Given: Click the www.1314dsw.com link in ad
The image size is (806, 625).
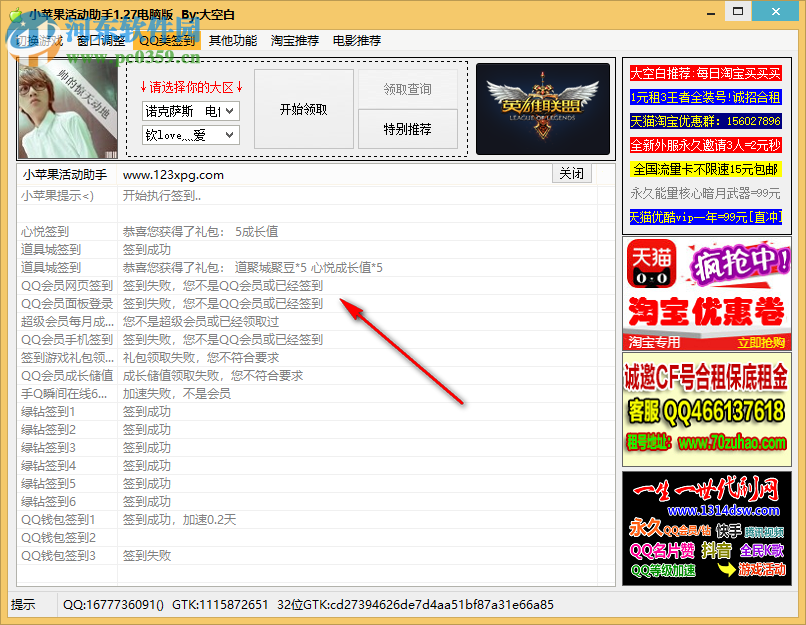Looking at the screenshot, I should pyautogui.click(x=723, y=510).
